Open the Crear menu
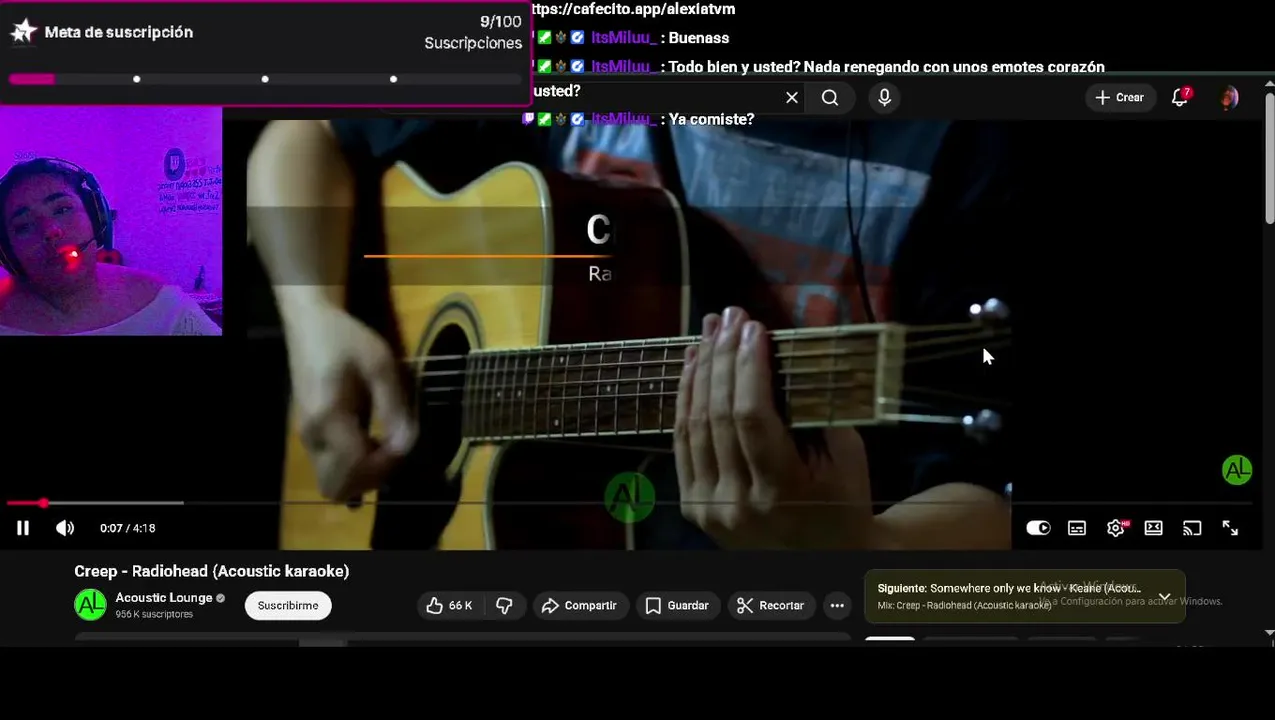Image resolution: width=1275 pixels, height=720 pixels. pos(1119,97)
